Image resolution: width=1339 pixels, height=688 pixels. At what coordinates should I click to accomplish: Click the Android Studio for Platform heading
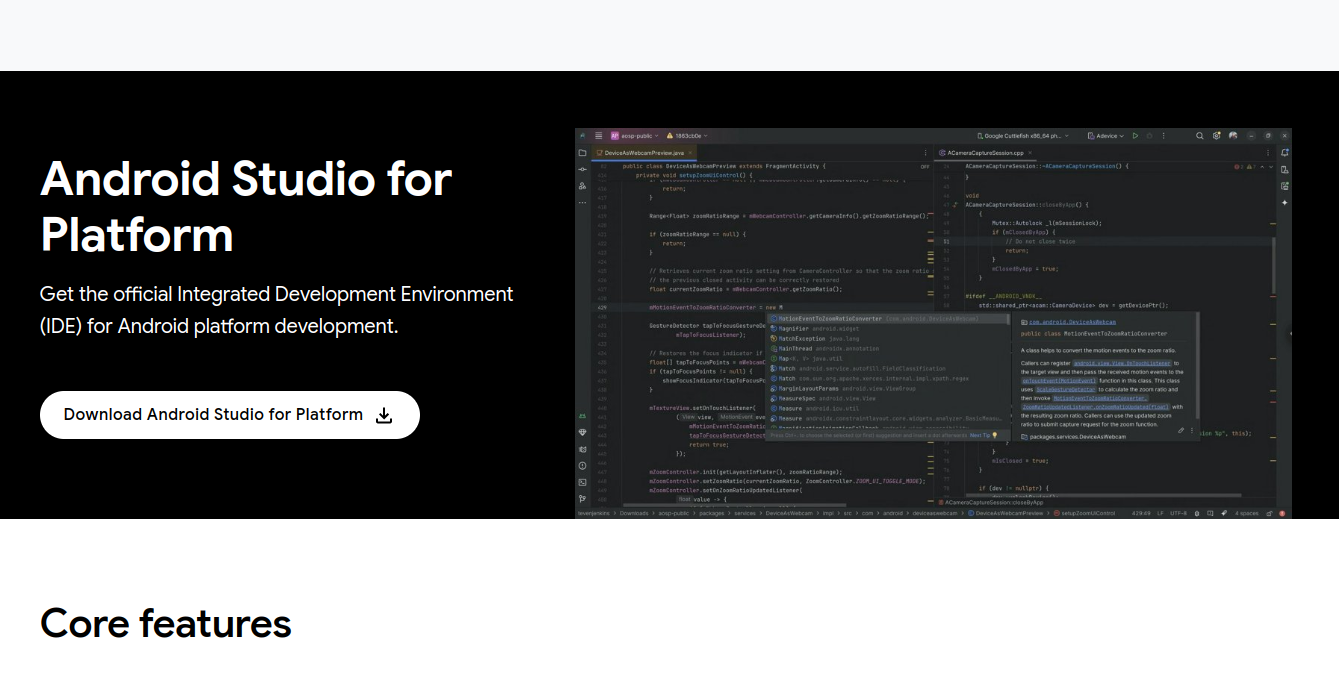246,207
